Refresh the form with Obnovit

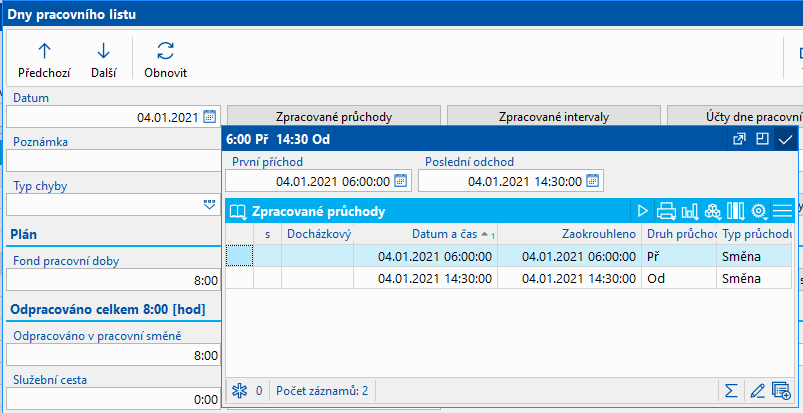click(x=165, y=58)
